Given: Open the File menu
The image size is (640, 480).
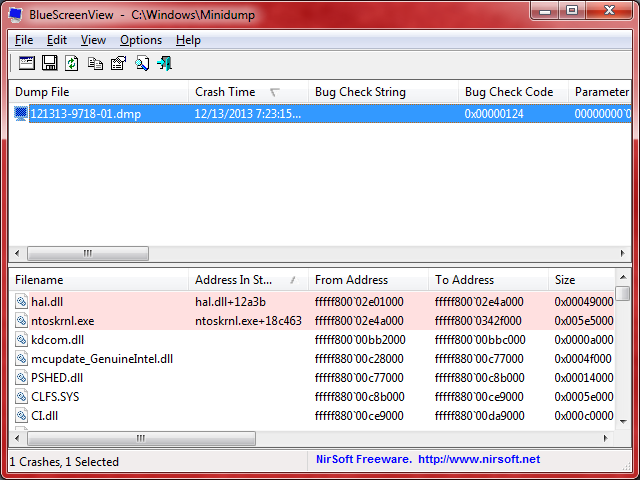Looking at the screenshot, I should pos(24,40).
